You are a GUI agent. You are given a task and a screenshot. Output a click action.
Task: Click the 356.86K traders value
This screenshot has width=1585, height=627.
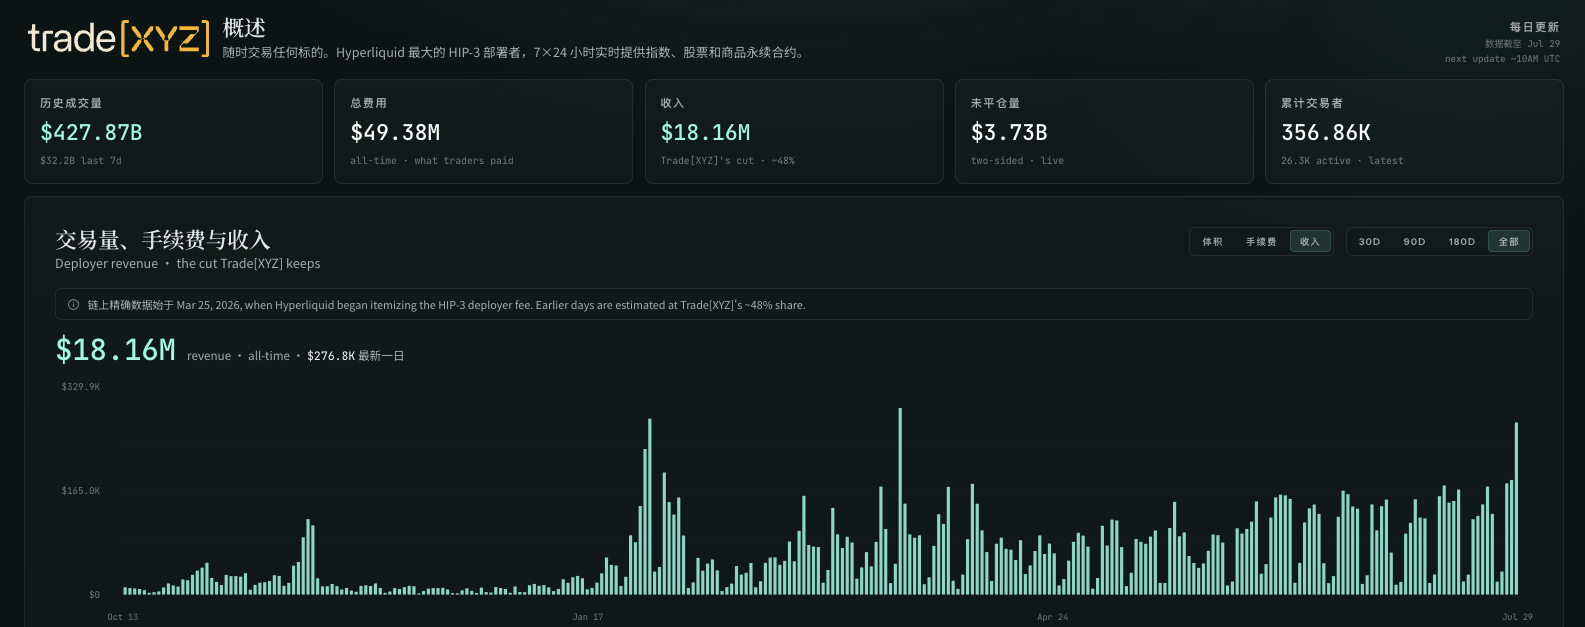tap(1326, 132)
